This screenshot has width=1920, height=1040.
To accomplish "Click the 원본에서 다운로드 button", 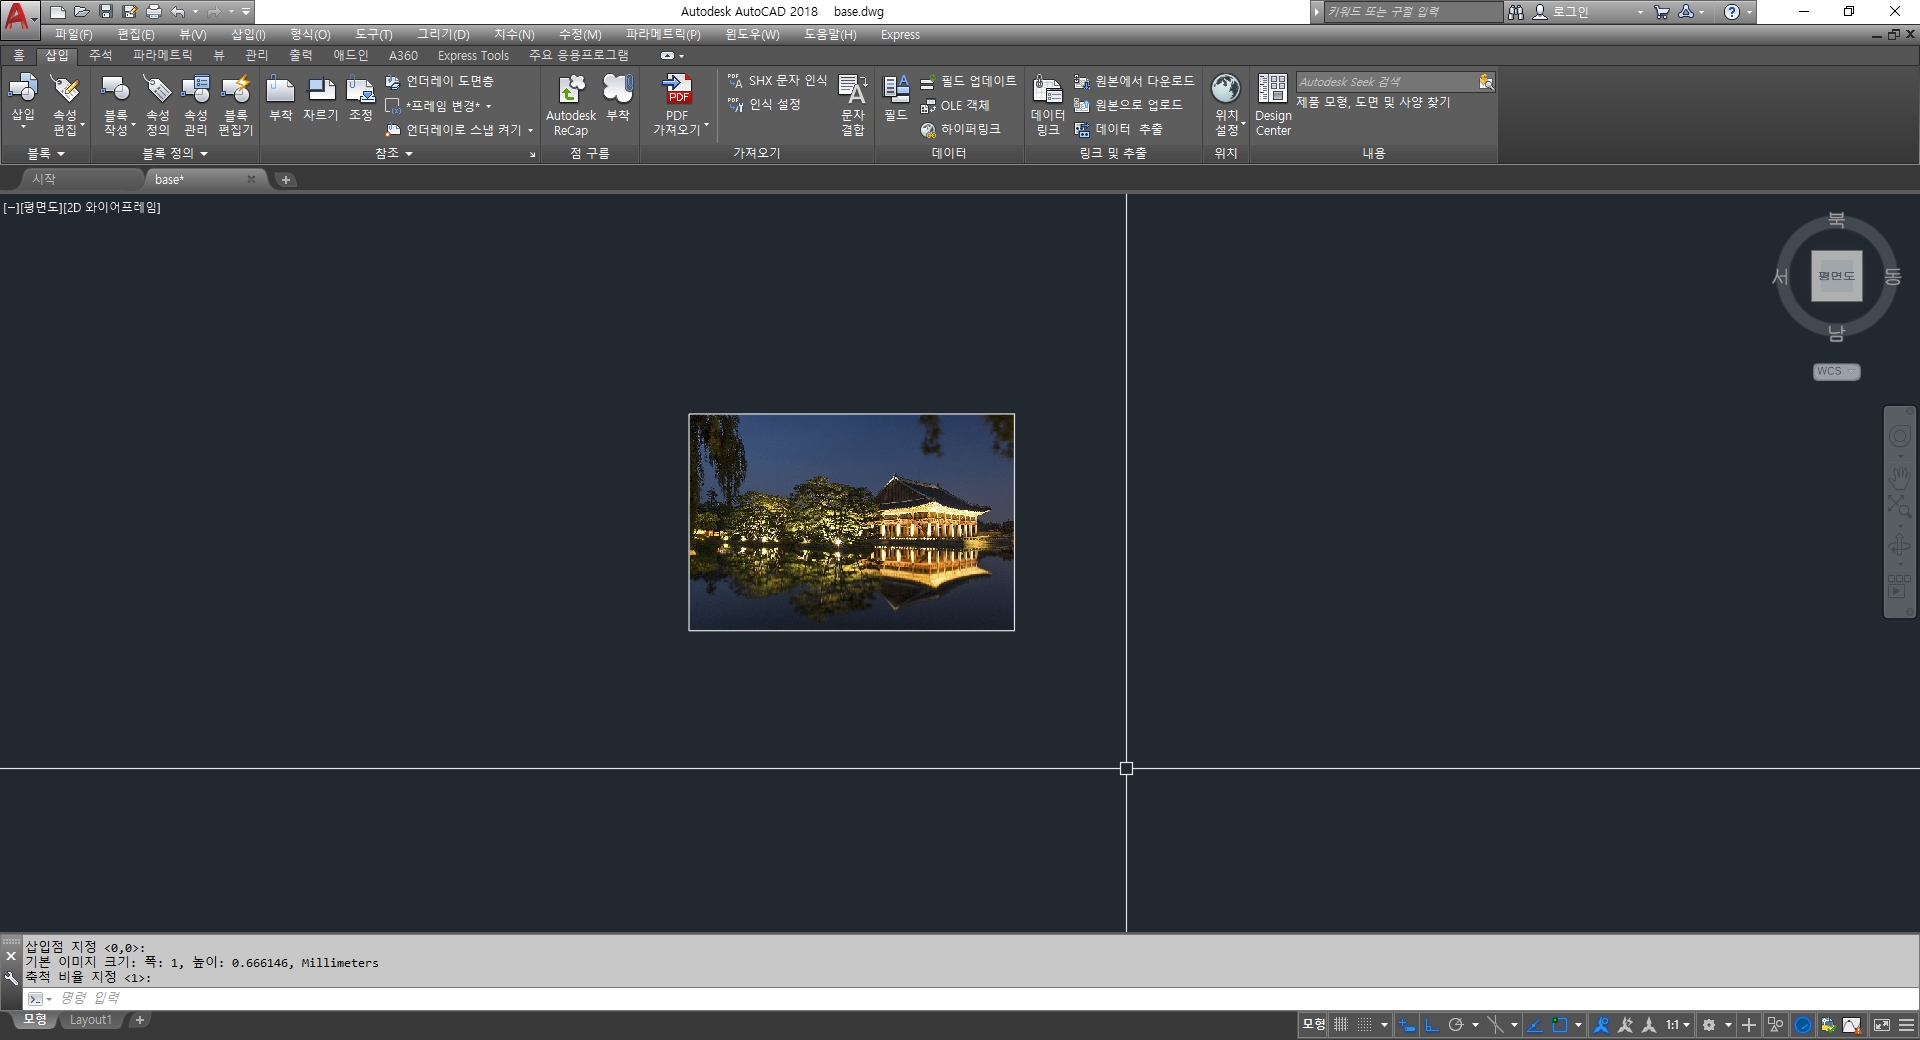I will click(x=1134, y=81).
